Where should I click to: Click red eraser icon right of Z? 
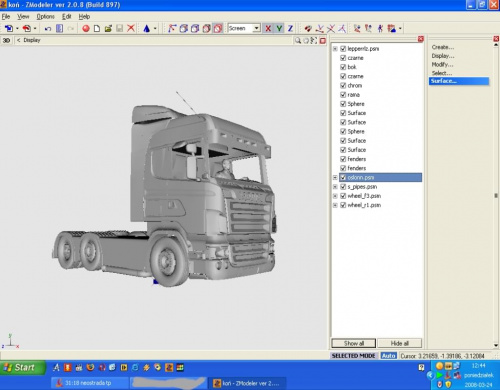tap(308, 29)
